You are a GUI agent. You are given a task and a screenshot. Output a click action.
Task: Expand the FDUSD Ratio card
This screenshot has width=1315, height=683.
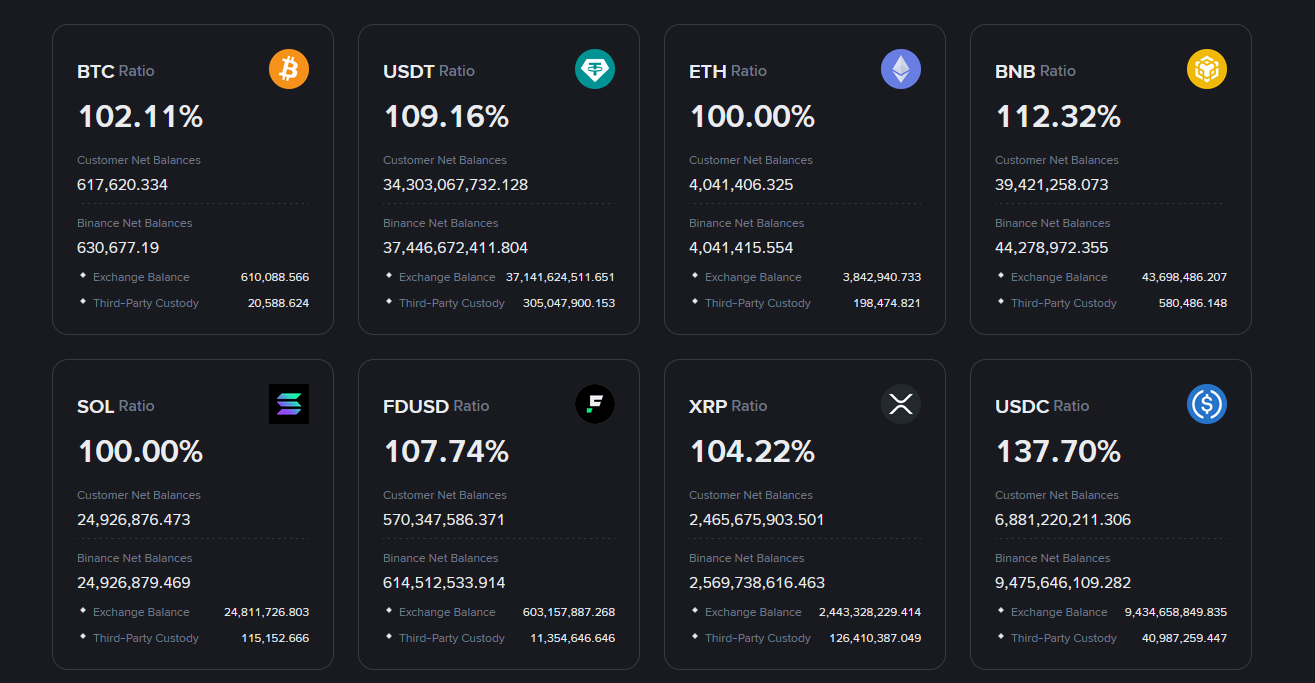(499, 514)
